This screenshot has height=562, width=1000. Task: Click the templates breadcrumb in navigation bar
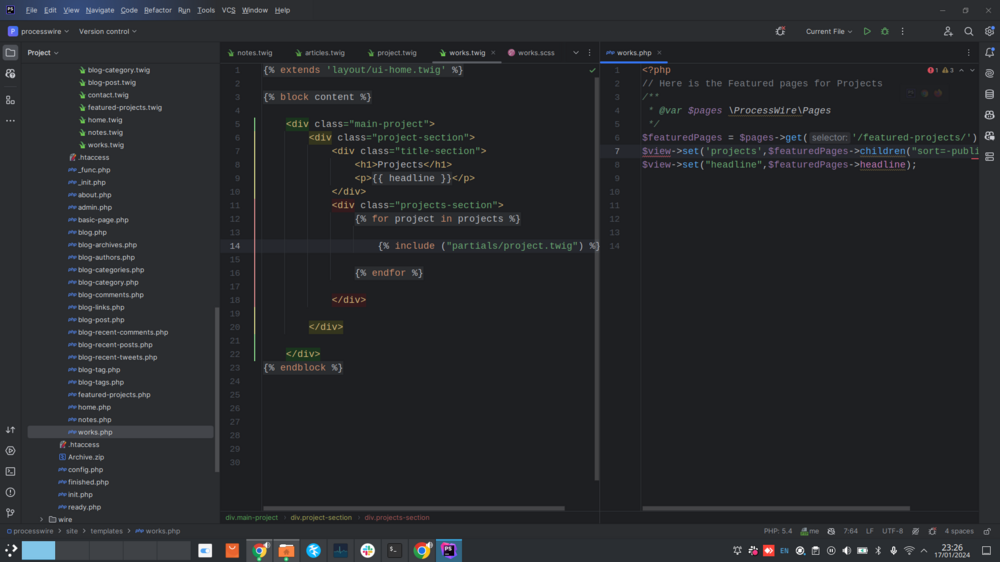[105, 532]
